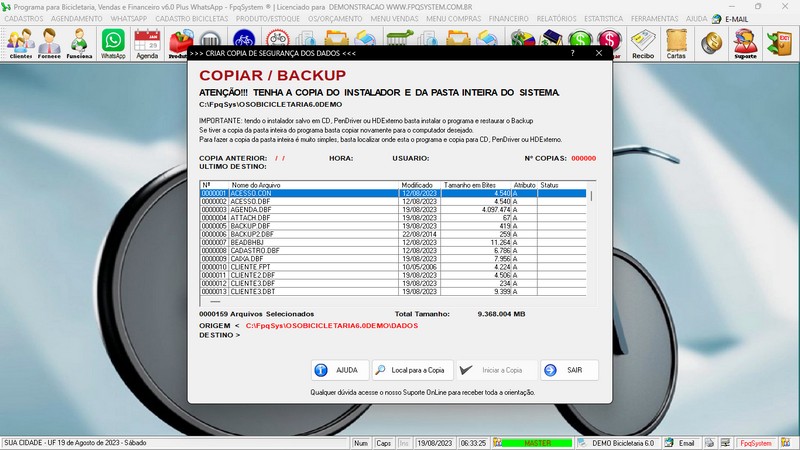Click the SAIR button

[569, 370]
